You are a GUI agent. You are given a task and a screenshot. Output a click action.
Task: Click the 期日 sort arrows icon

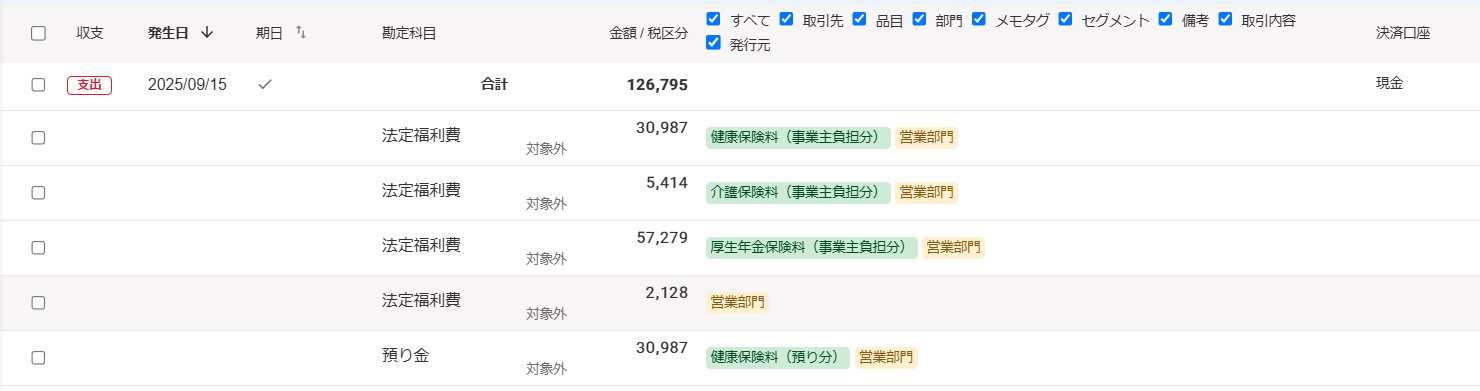pos(301,33)
